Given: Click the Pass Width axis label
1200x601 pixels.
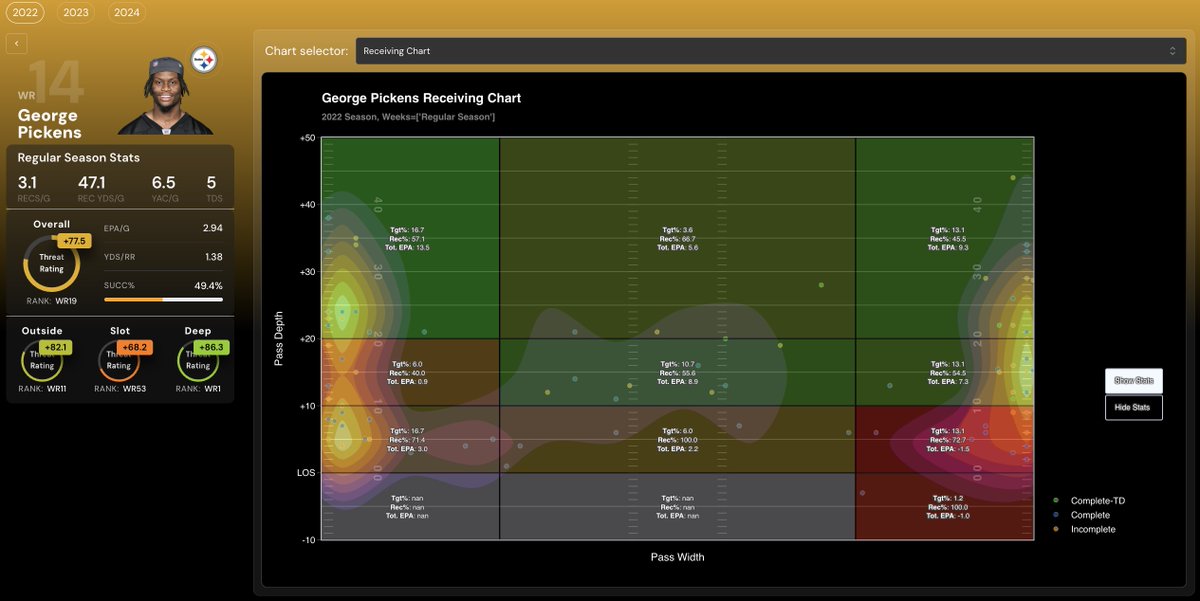Looking at the screenshot, I should tap(677, 557).
